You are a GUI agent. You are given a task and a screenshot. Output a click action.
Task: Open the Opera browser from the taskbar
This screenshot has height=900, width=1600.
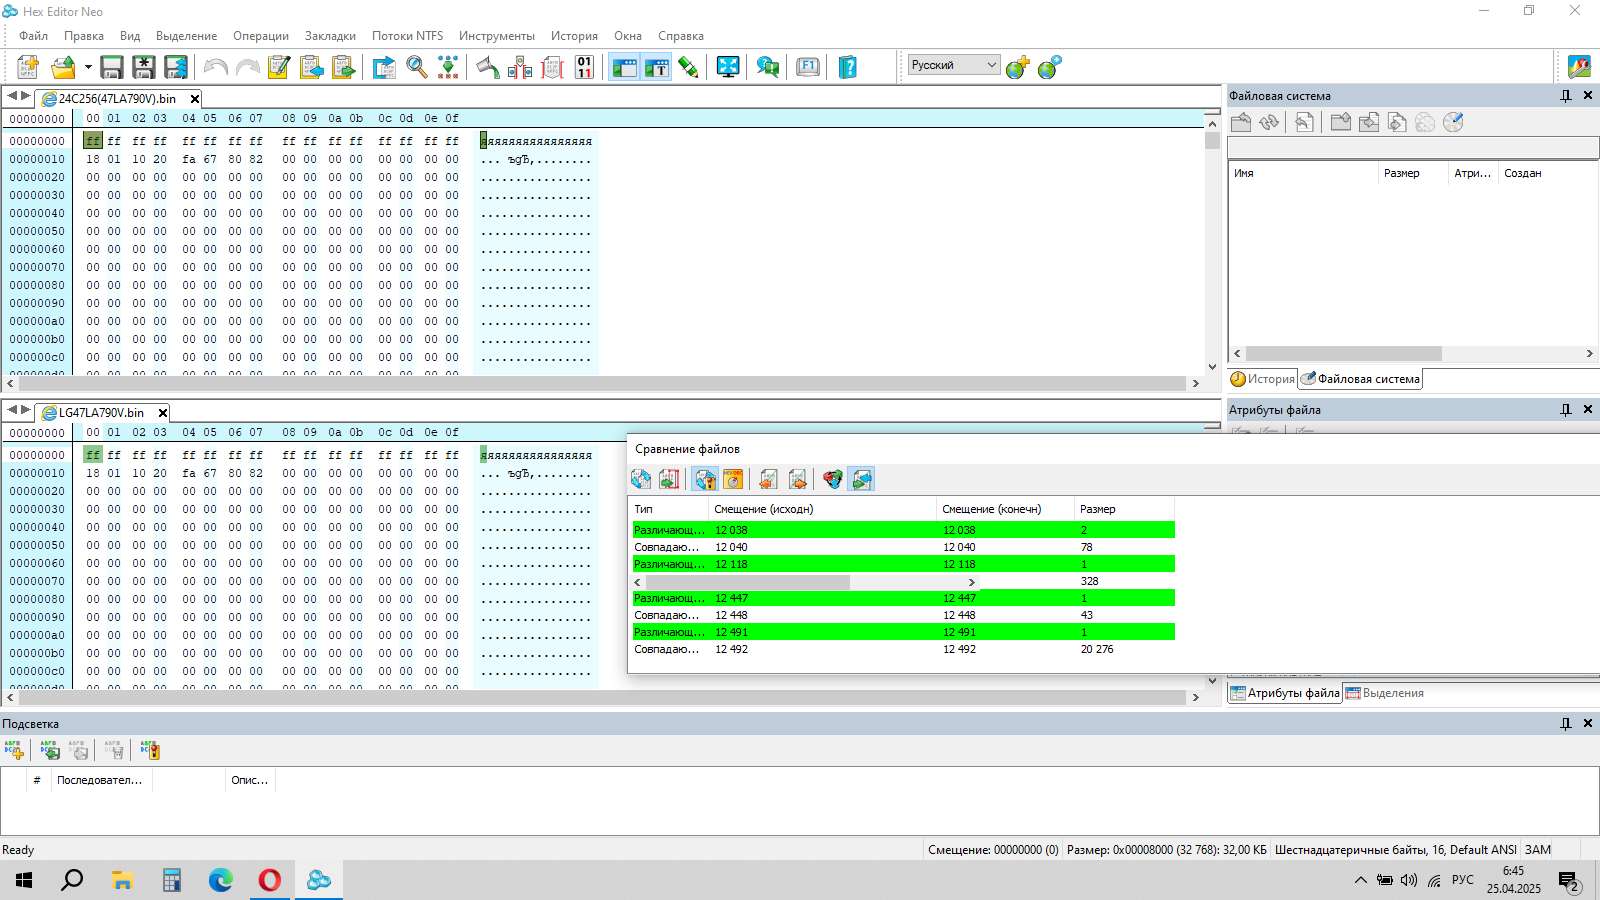[270, 880]
